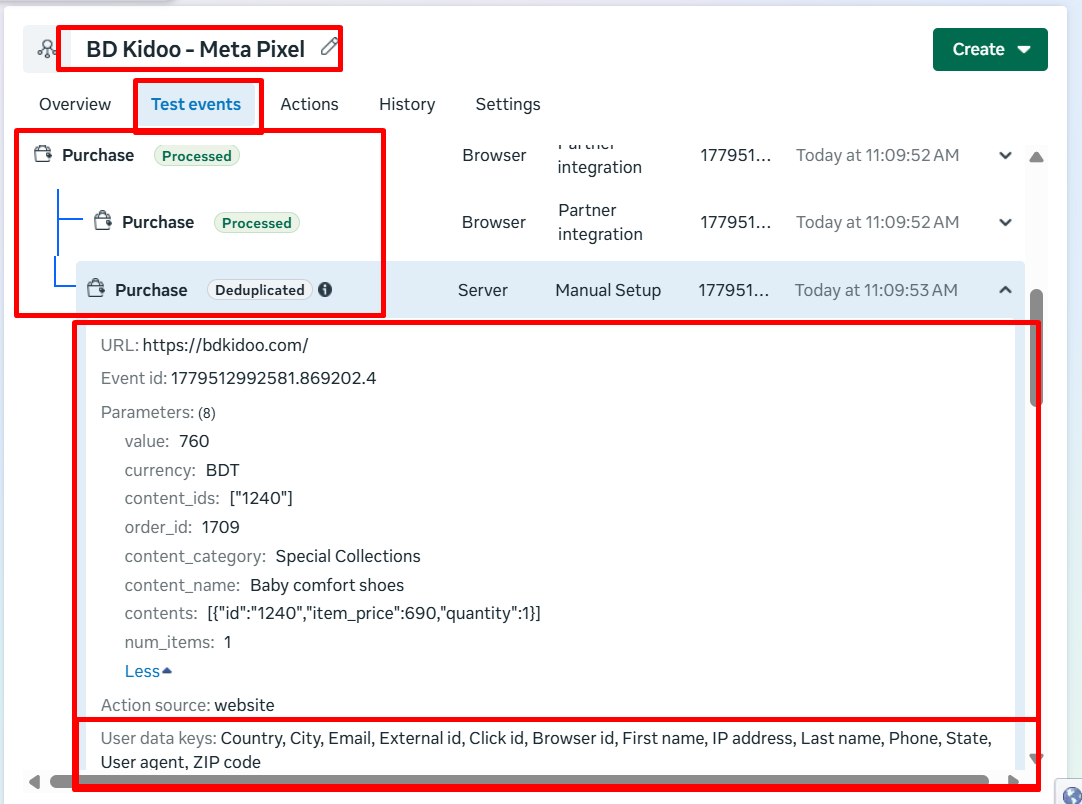Click the info icon next to Deduplicated
The width and height of the screenshot is (1082, 804).
coord(325,290)
